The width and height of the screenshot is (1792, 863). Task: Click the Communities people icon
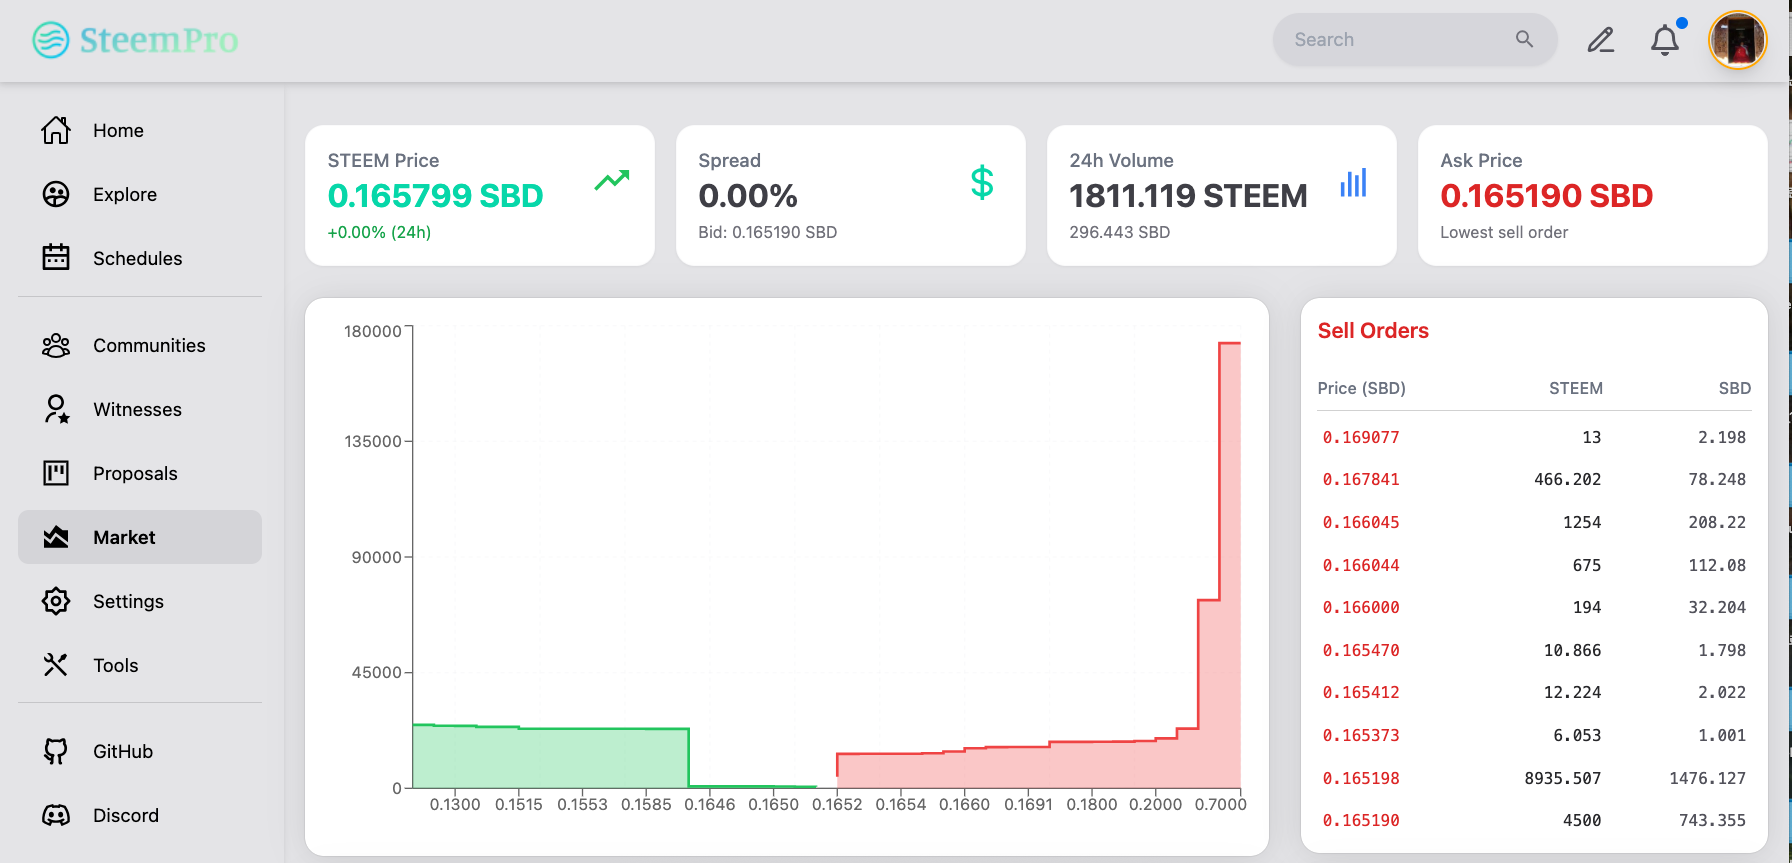pyautogui.click(x=56, y=345)
